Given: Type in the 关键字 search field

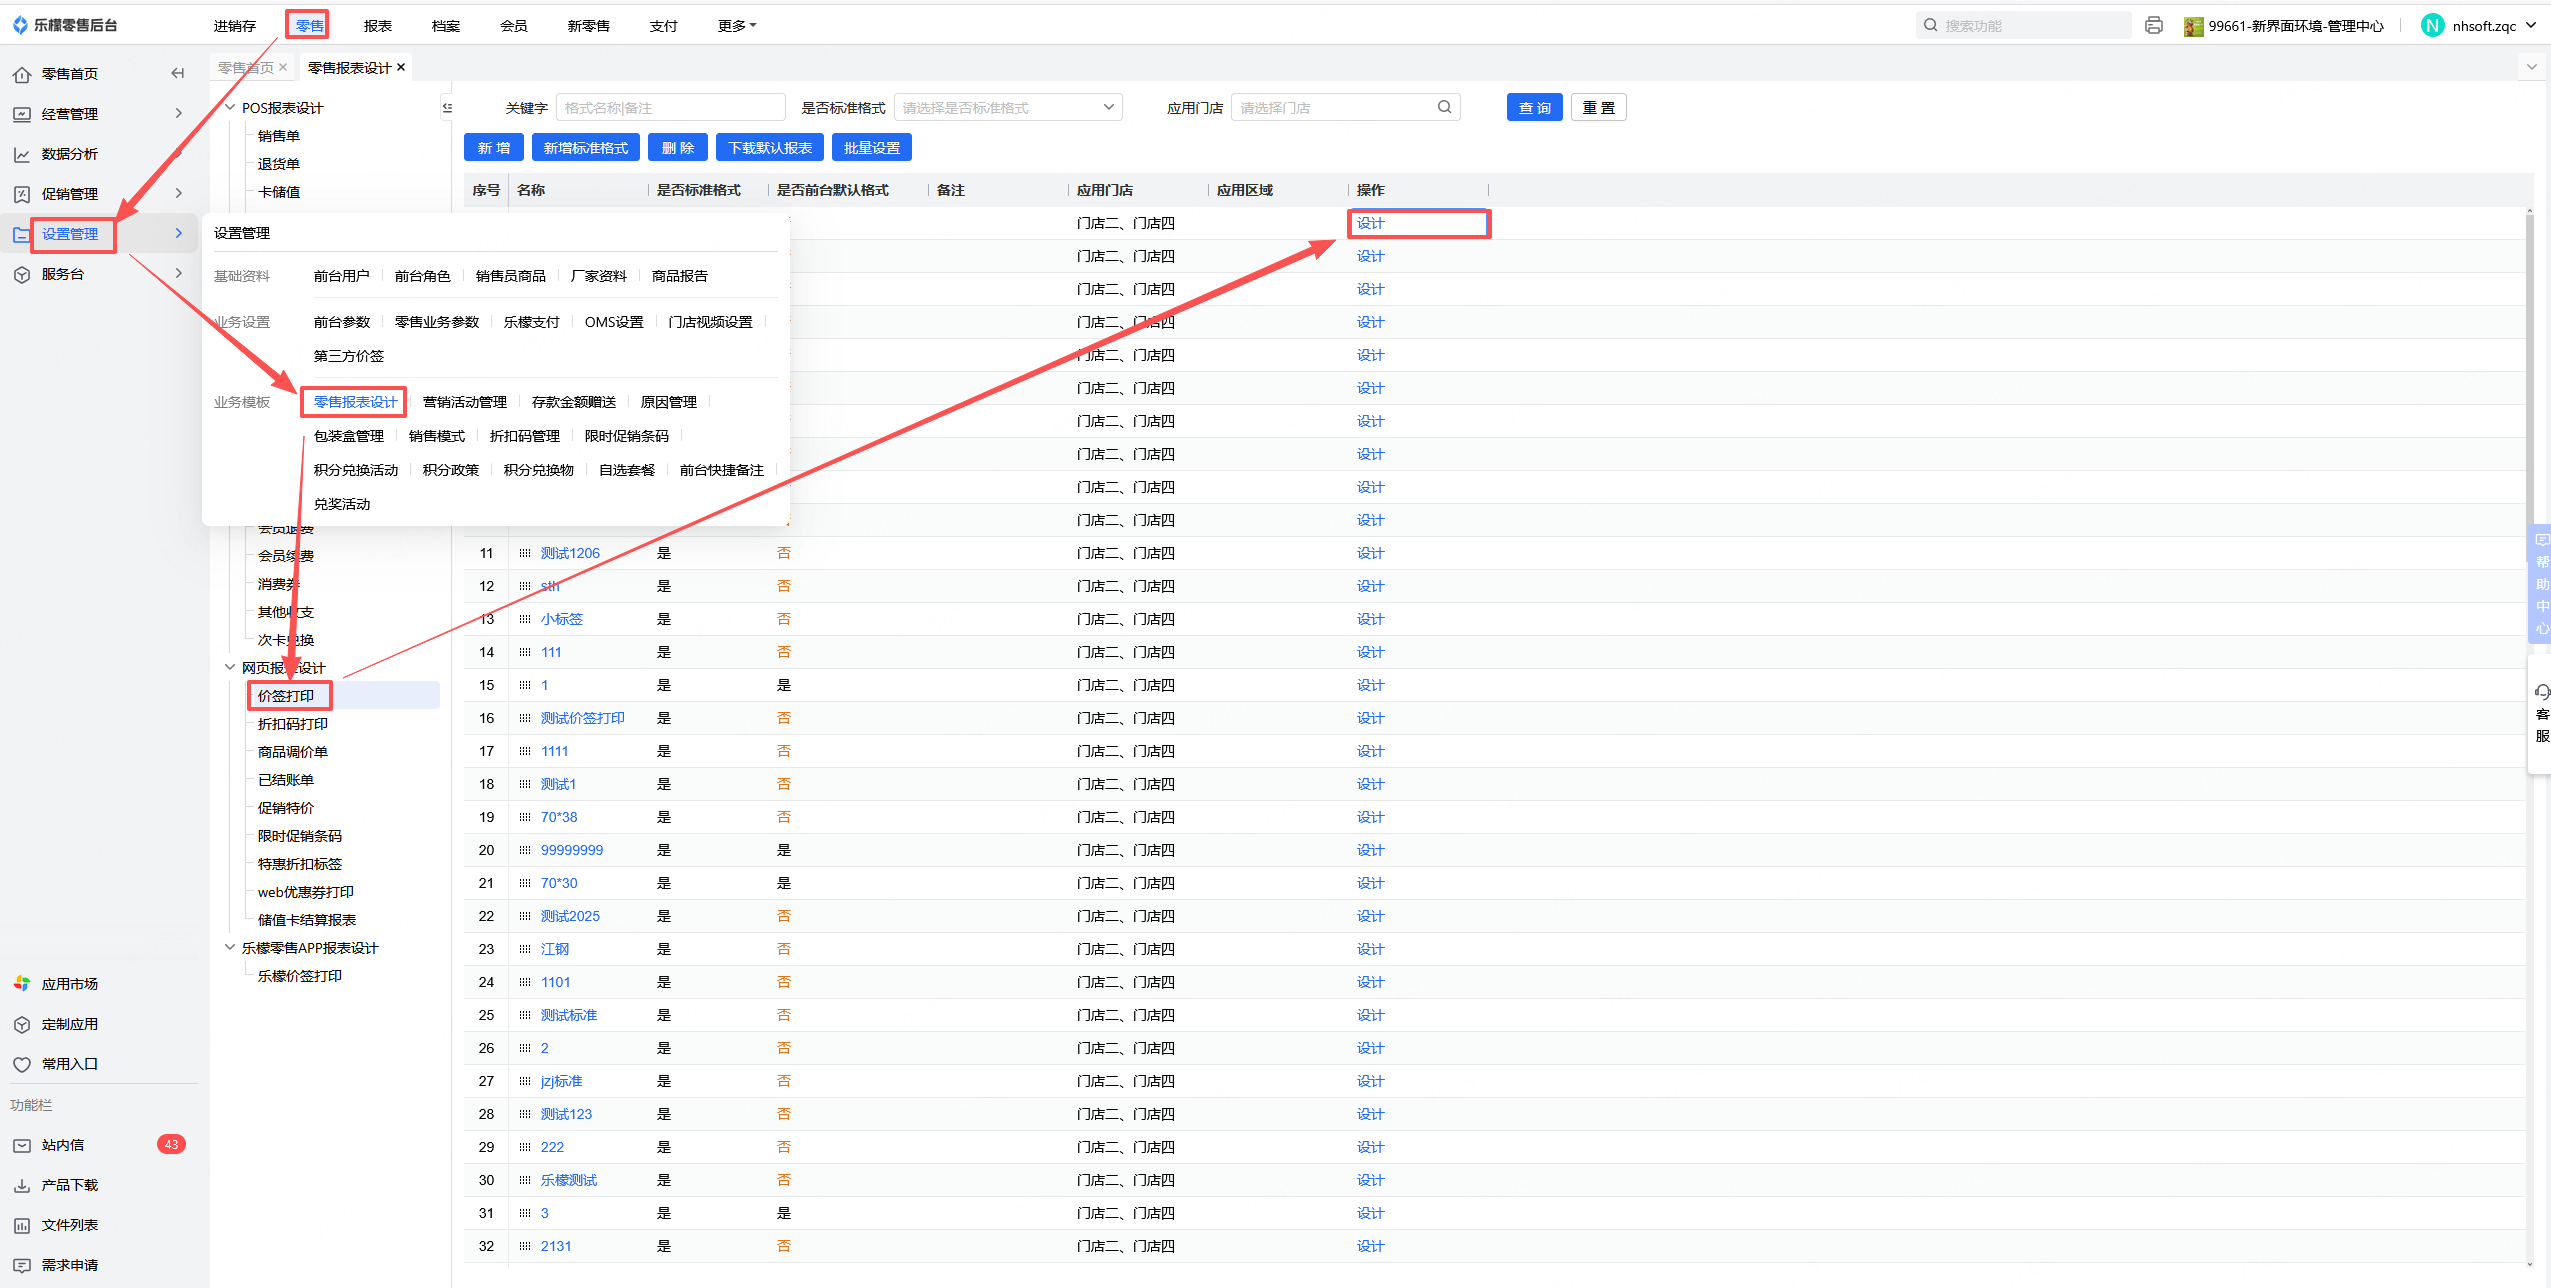Looking at the screenshot, I should point(669,107).
